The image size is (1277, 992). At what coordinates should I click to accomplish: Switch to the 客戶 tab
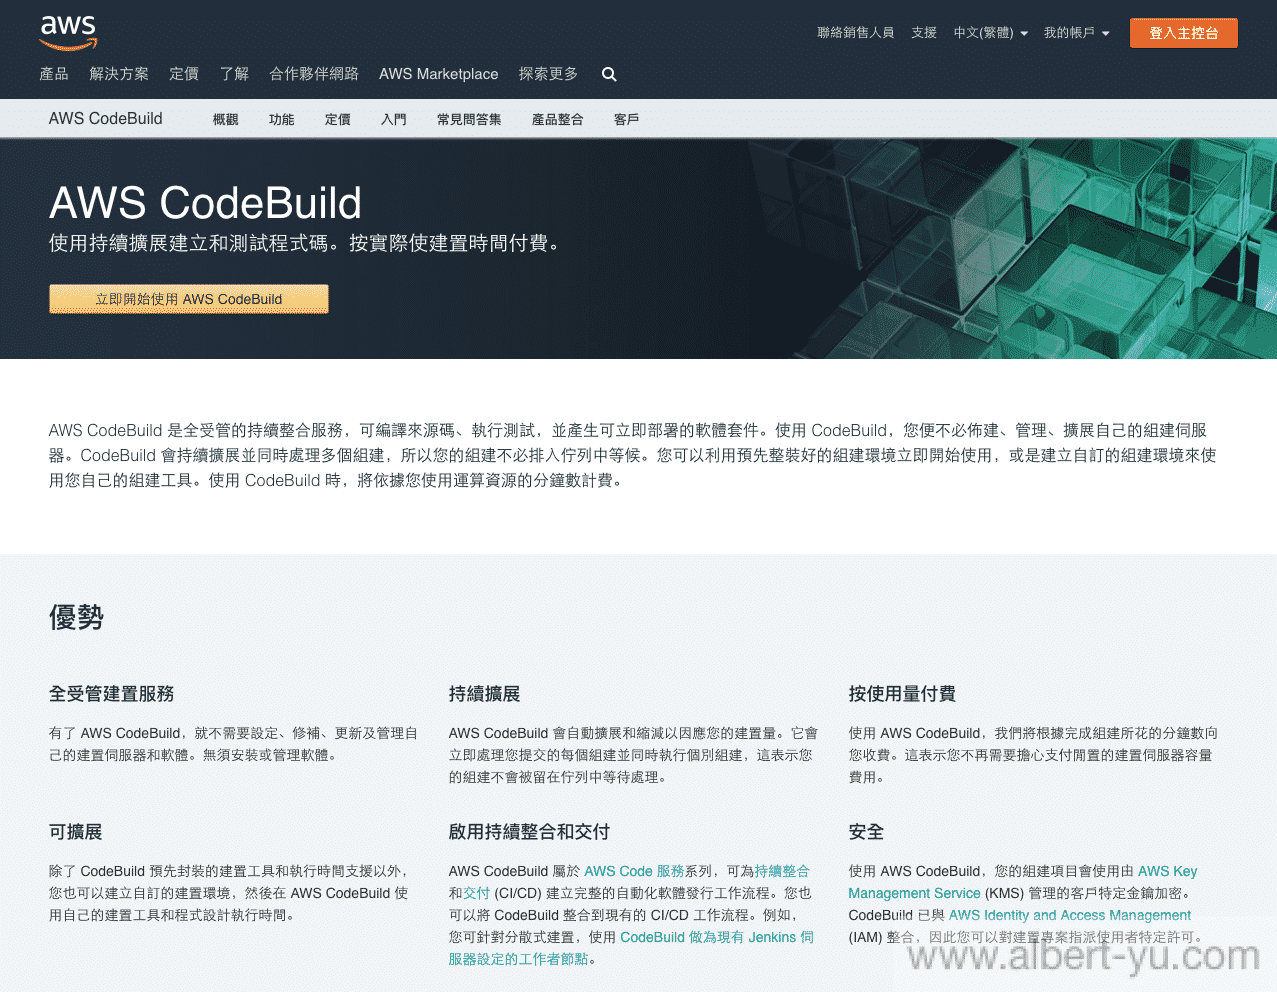pyautogui.click(x=627, y=119)
